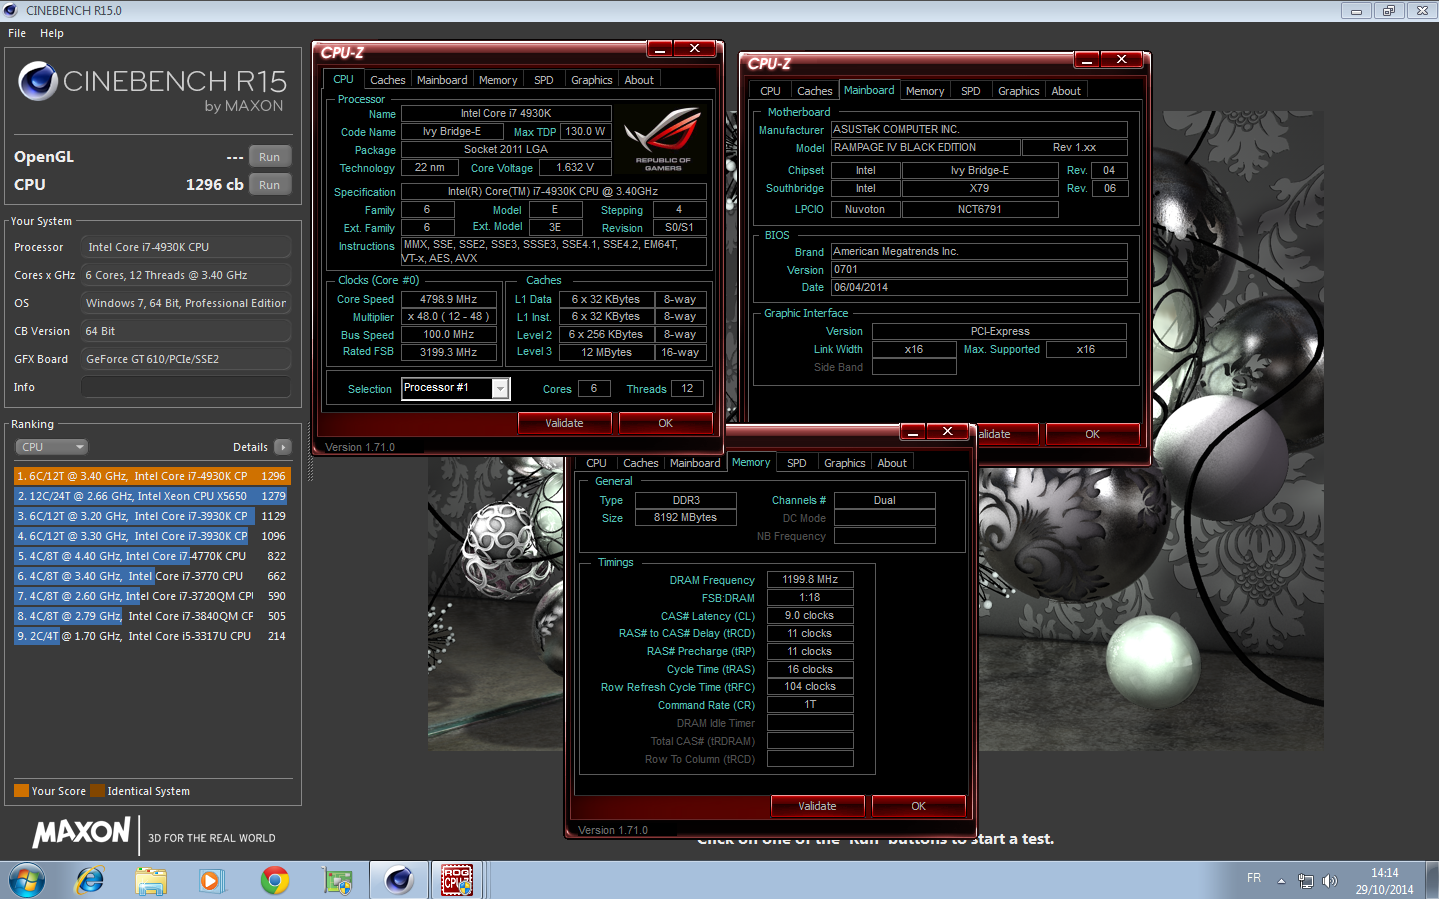This screenshot has height=899, width=1439.
Task: Click OK in the Memory CPU-Z window
Action: point(918,806)
